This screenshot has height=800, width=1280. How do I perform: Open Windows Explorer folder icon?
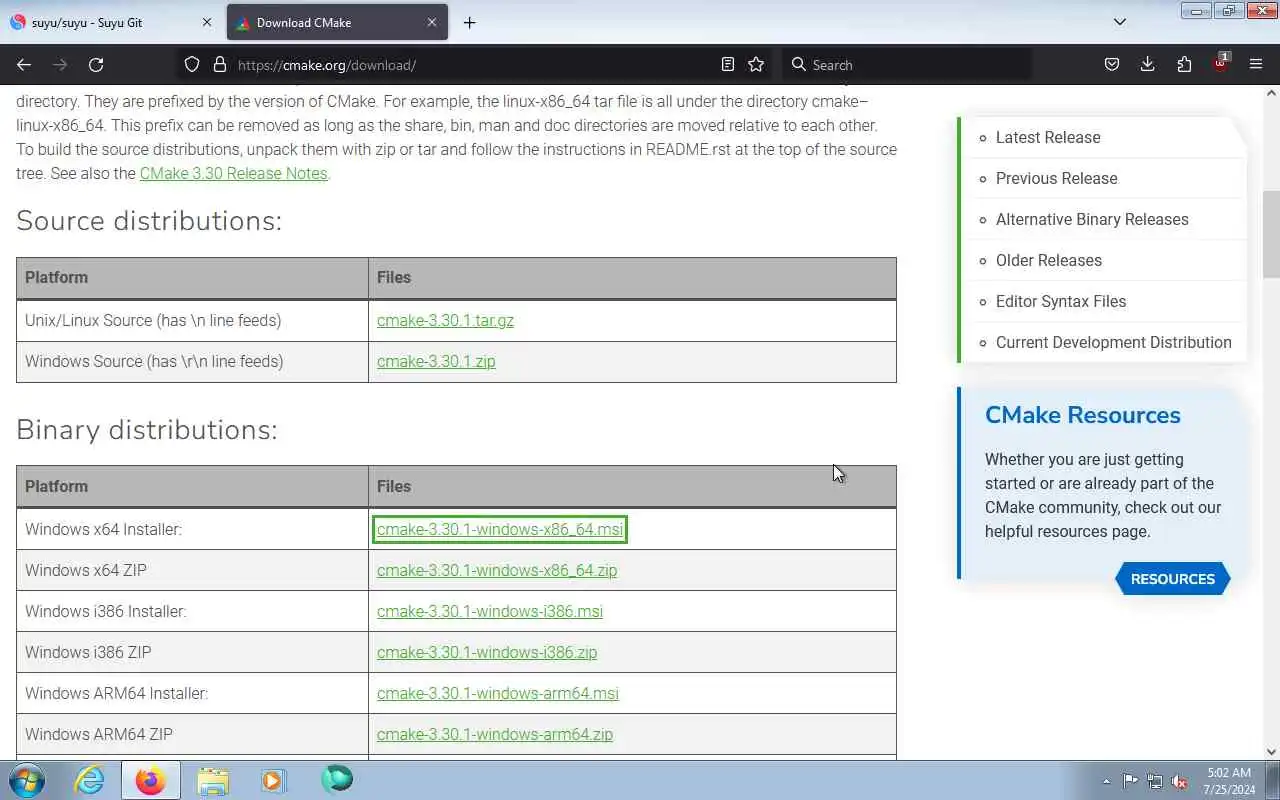[x=213, y=780]
